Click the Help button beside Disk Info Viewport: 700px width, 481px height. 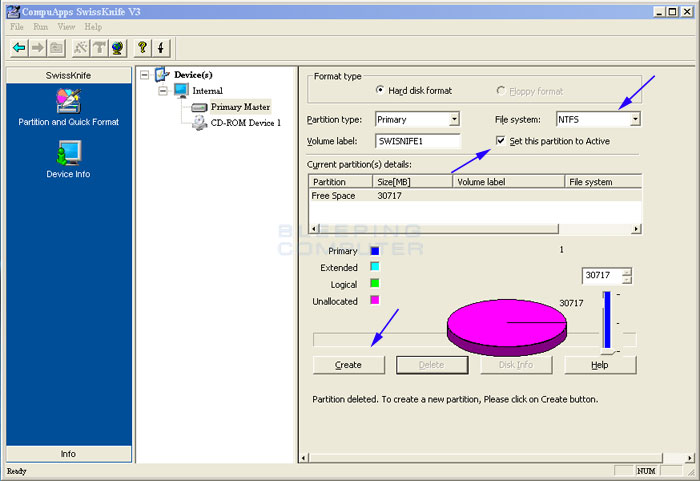[x=600, y=365]
